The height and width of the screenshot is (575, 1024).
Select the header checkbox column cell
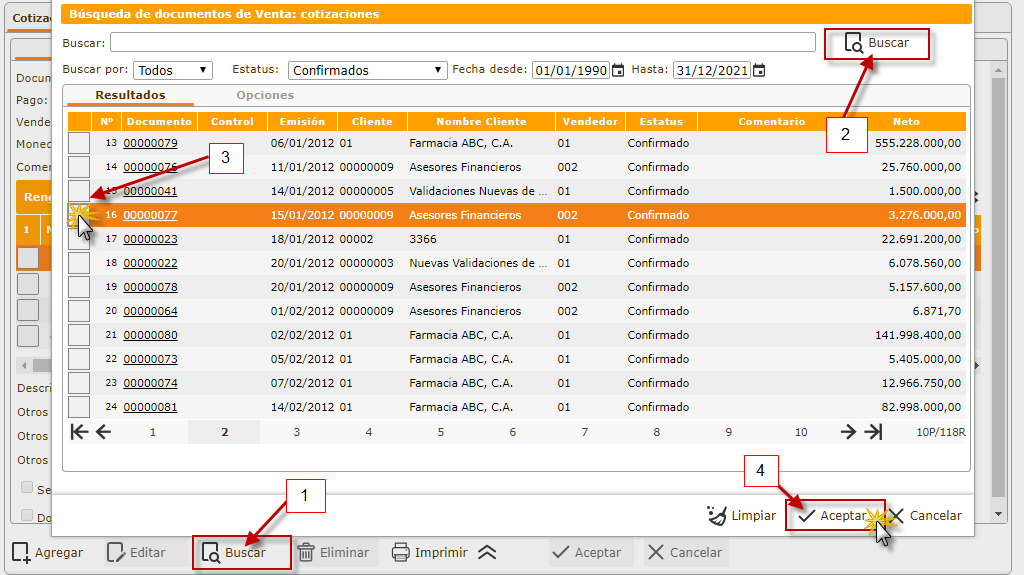tap(79, 122)
